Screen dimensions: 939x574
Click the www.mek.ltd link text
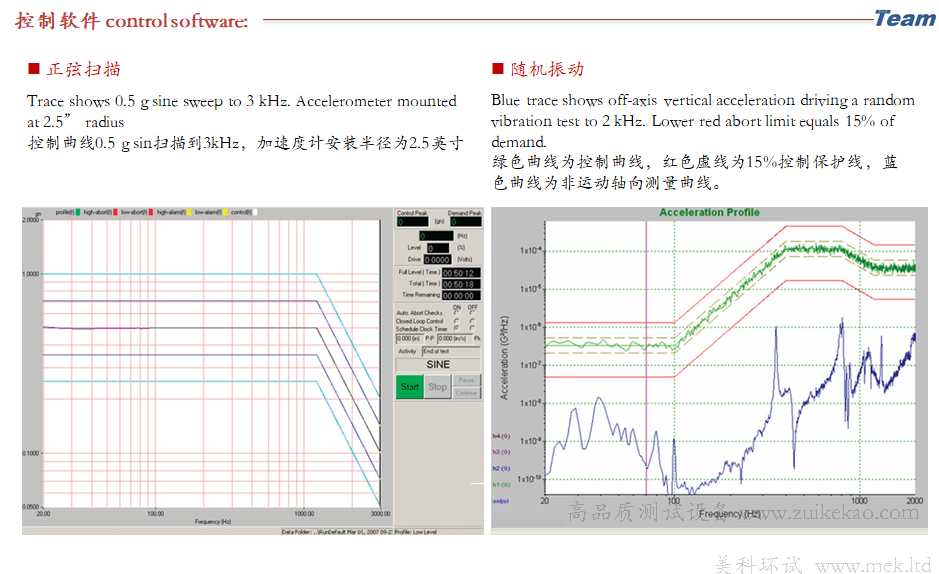(x=873, y=566)
